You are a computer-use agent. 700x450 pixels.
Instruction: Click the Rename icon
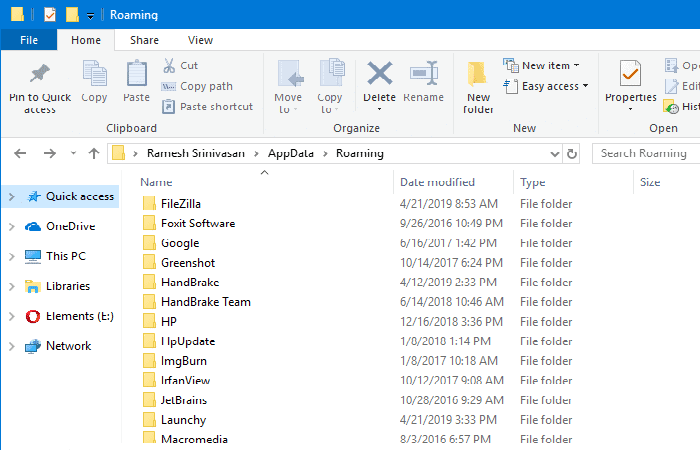click(x=424, y=73)
